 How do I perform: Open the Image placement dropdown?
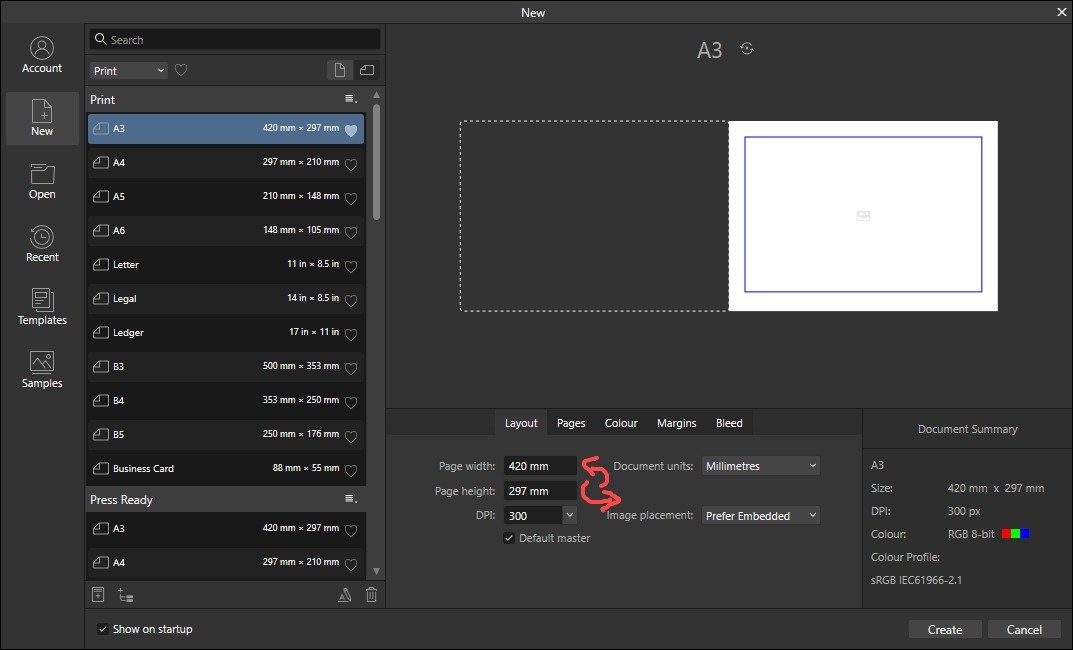pos(760,515)
